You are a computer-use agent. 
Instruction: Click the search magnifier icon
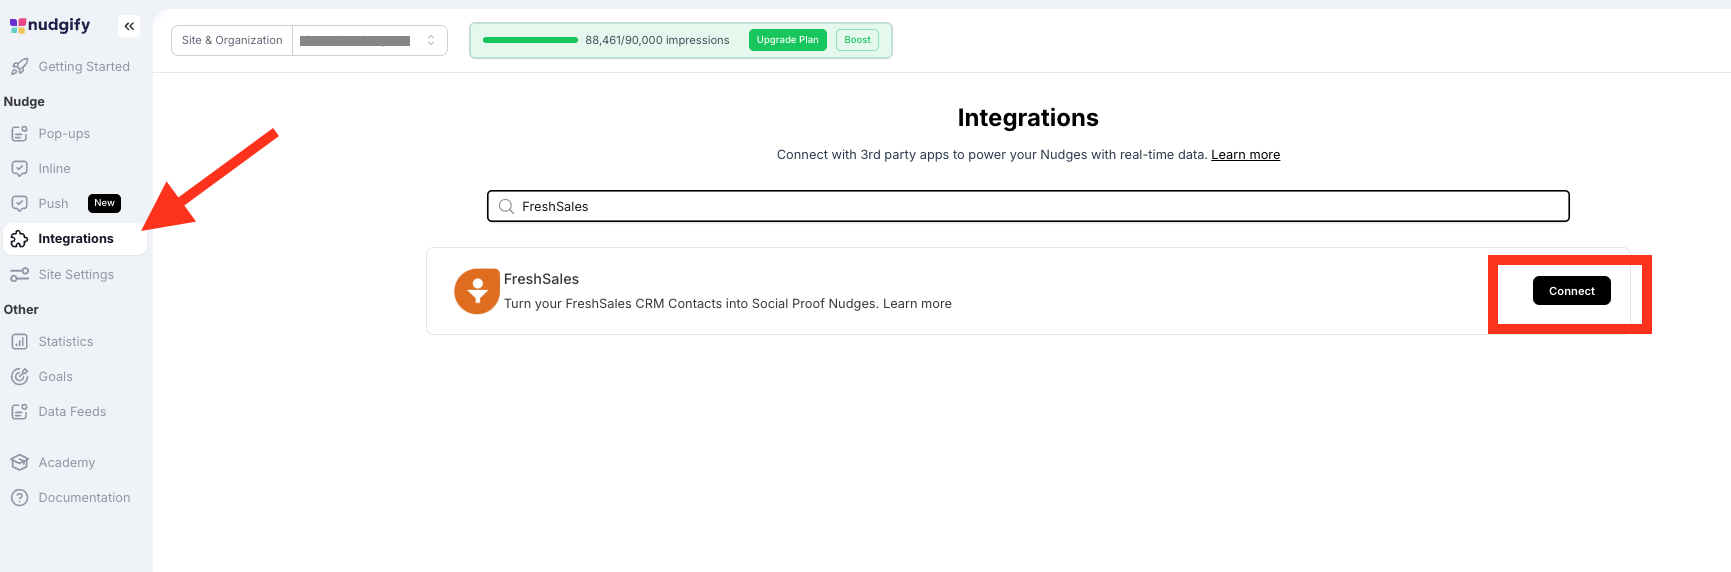click(x=506, y=207)
